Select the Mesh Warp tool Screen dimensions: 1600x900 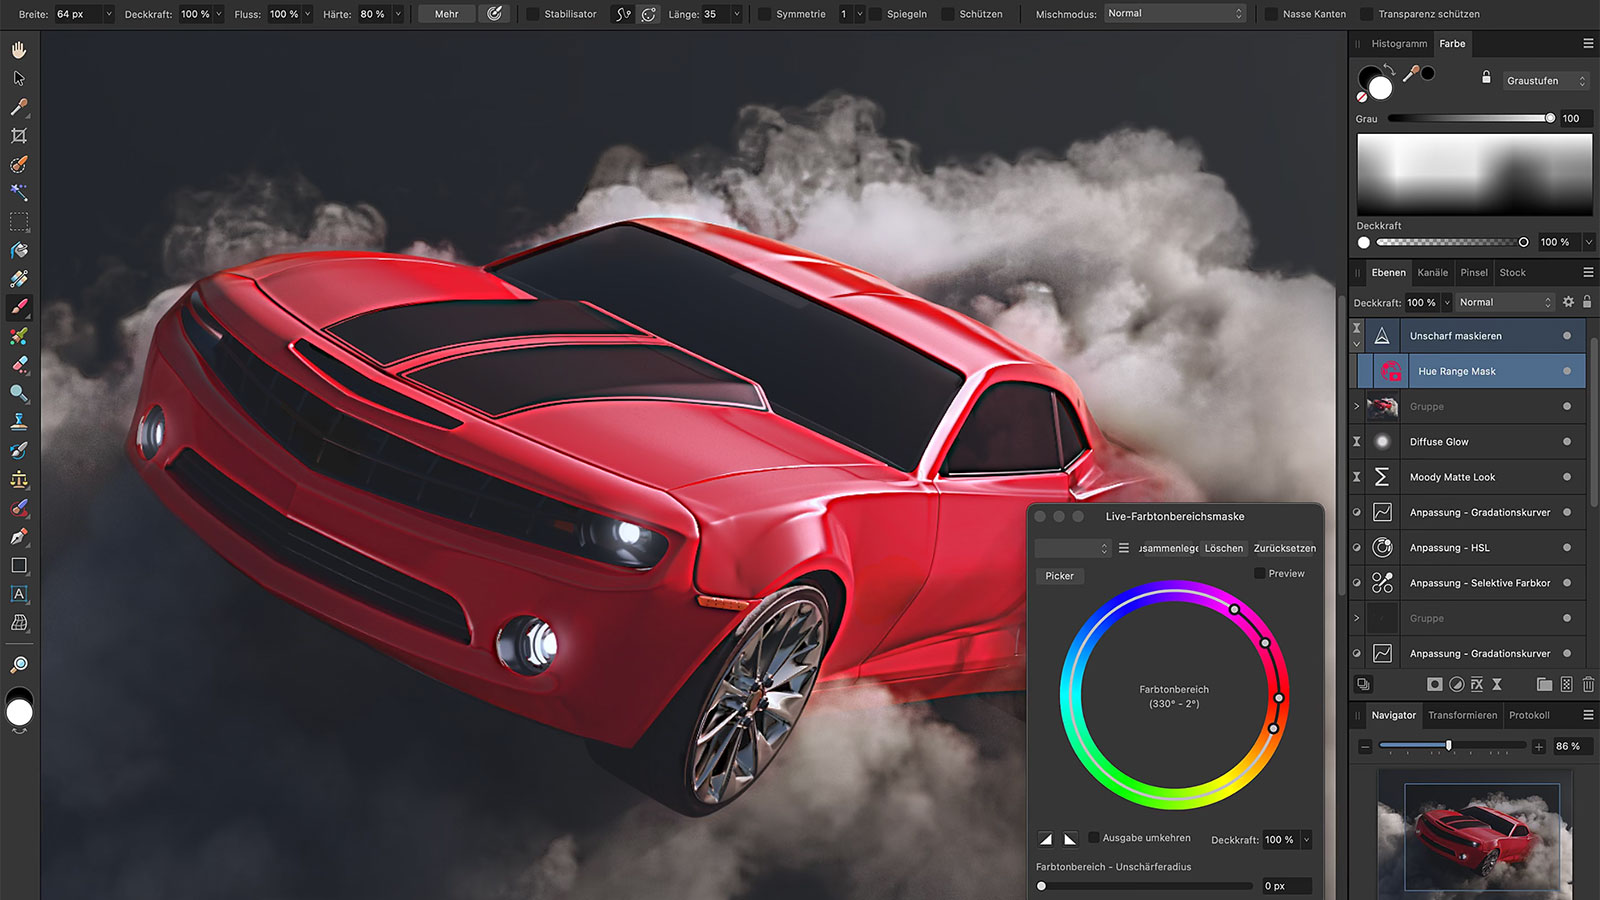click(19, 623)
